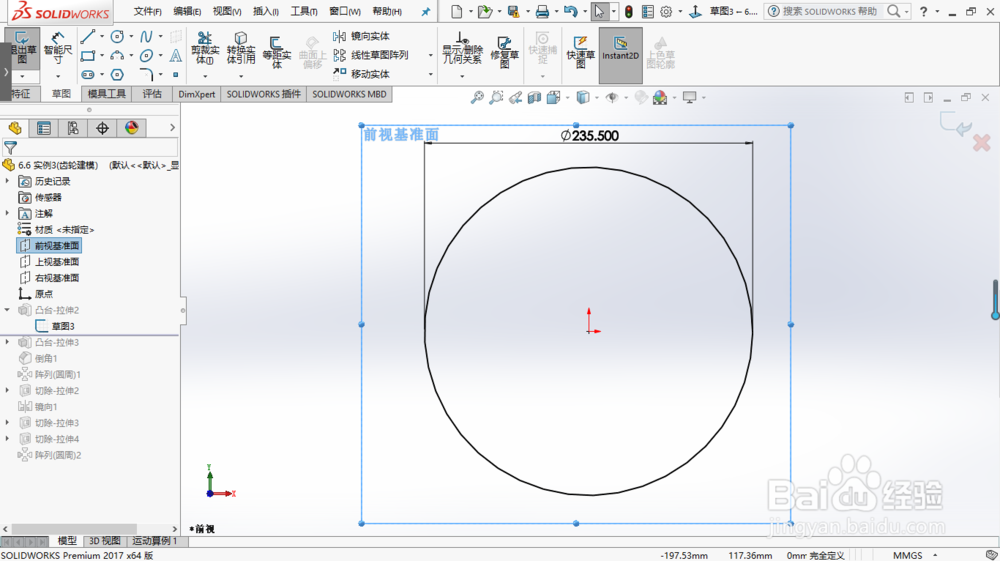Select the Ellipse sketch tool
This screenshot has height=561, width=1000.
[x=147, y=56]
